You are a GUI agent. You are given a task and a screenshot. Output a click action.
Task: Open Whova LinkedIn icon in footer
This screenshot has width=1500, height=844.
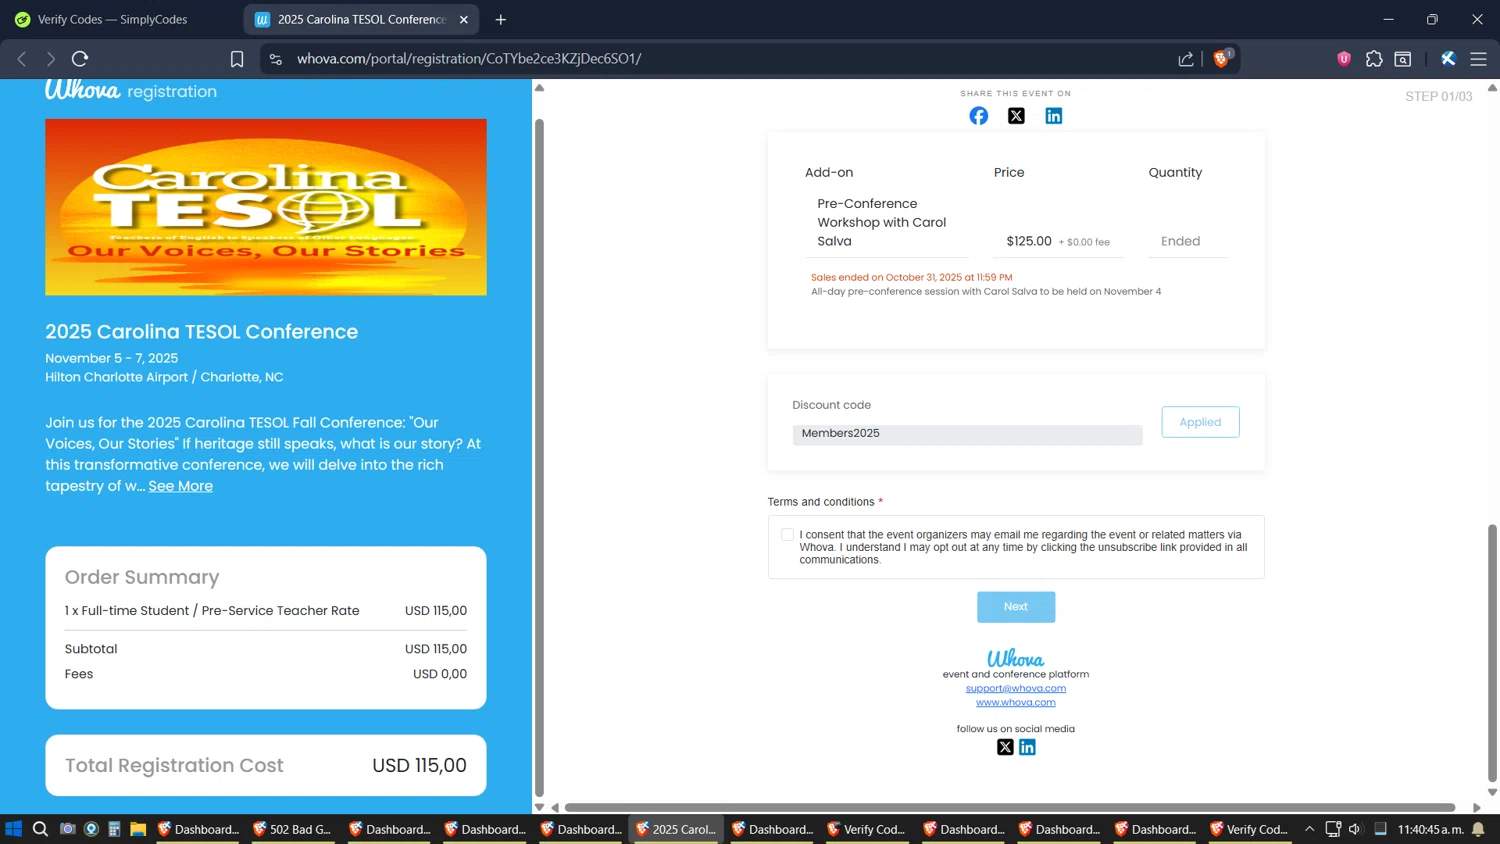tap(1027, 747)
